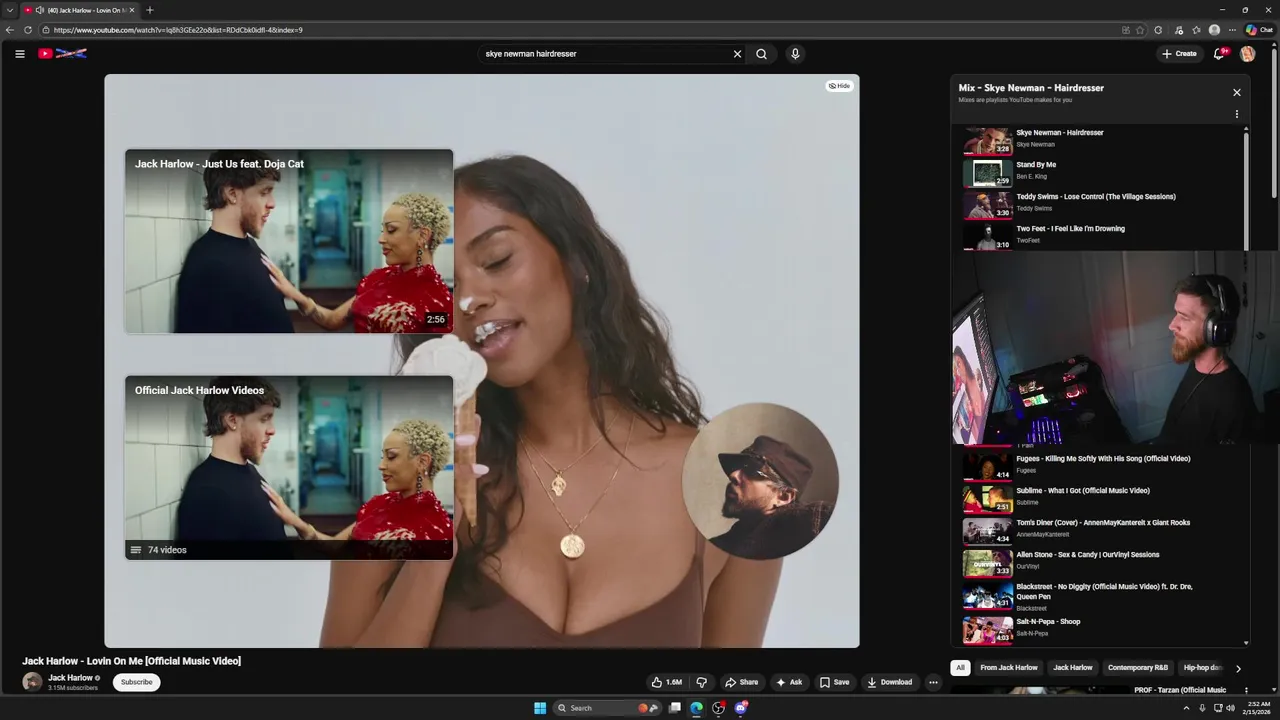Image resolution: width=1280 pixels, height=720 pixels.
Task: Open the Mix playlist options menu
Action: pos(1236,114)
